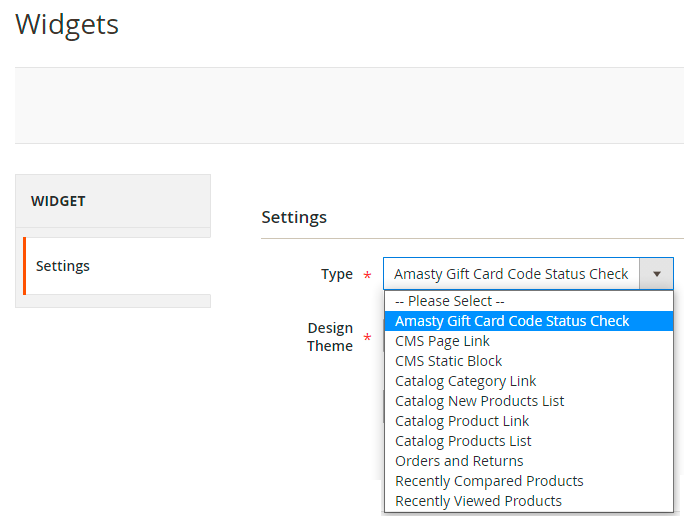Viewport: 684px width, 527px height.
Task: Open the Settings tab in sidebar
Action: point(63,266)
